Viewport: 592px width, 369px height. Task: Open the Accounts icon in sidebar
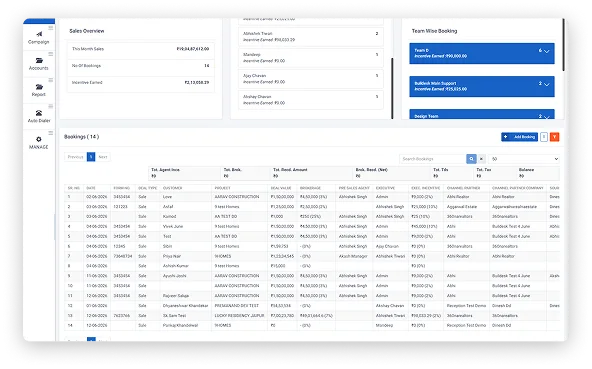coord(39,60)
